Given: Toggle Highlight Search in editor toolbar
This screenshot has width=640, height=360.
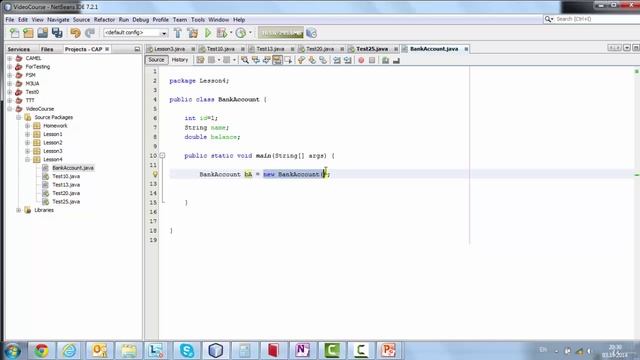Looking at the screenshot, I should 277,60.
